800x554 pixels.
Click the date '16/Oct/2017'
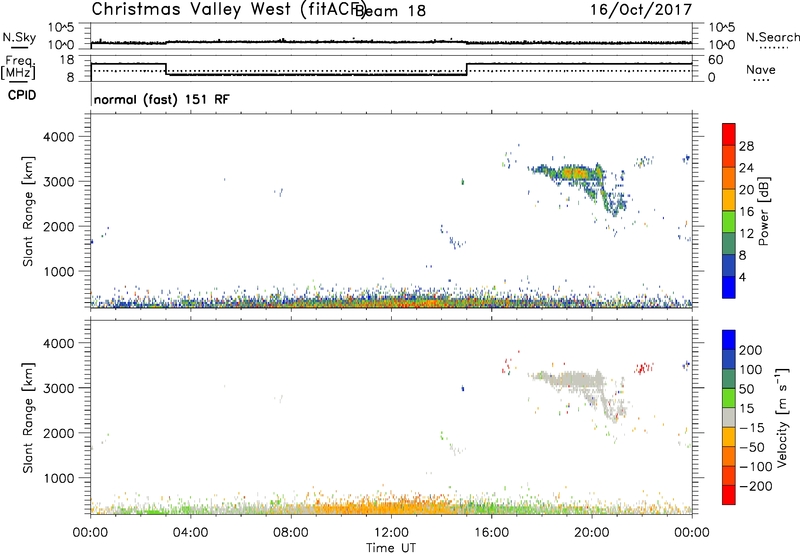point(641,10)
